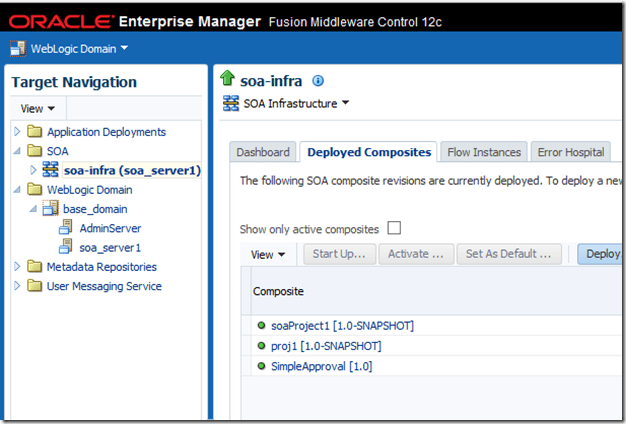Open soaProject1 [1.0-SNAPSHOT] composite link

(x=342, y=326)
